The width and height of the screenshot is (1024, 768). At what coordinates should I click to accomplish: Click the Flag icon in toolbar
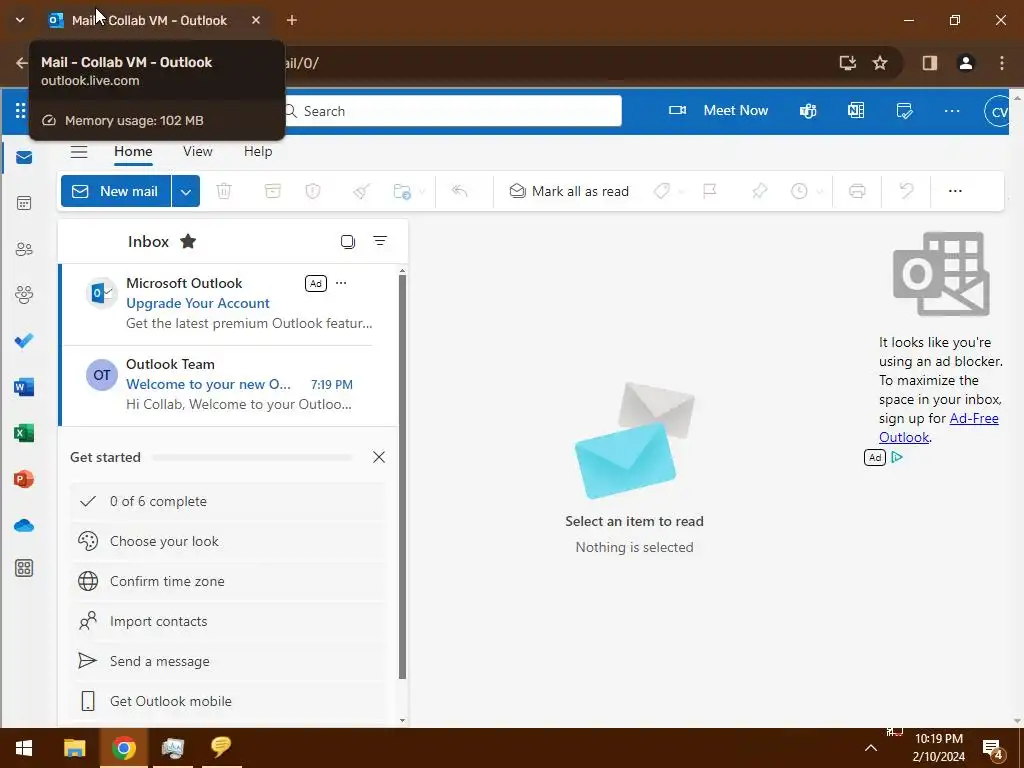click(709, 191)
